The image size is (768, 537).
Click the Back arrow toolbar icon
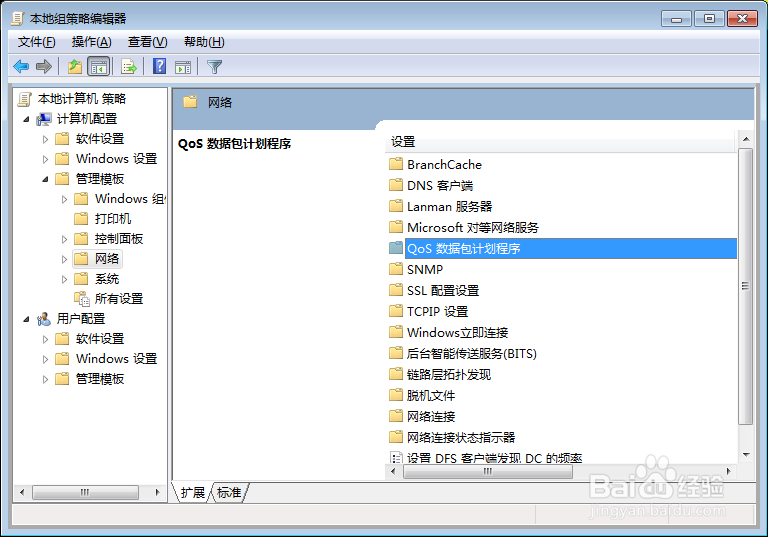click(21, 66)
